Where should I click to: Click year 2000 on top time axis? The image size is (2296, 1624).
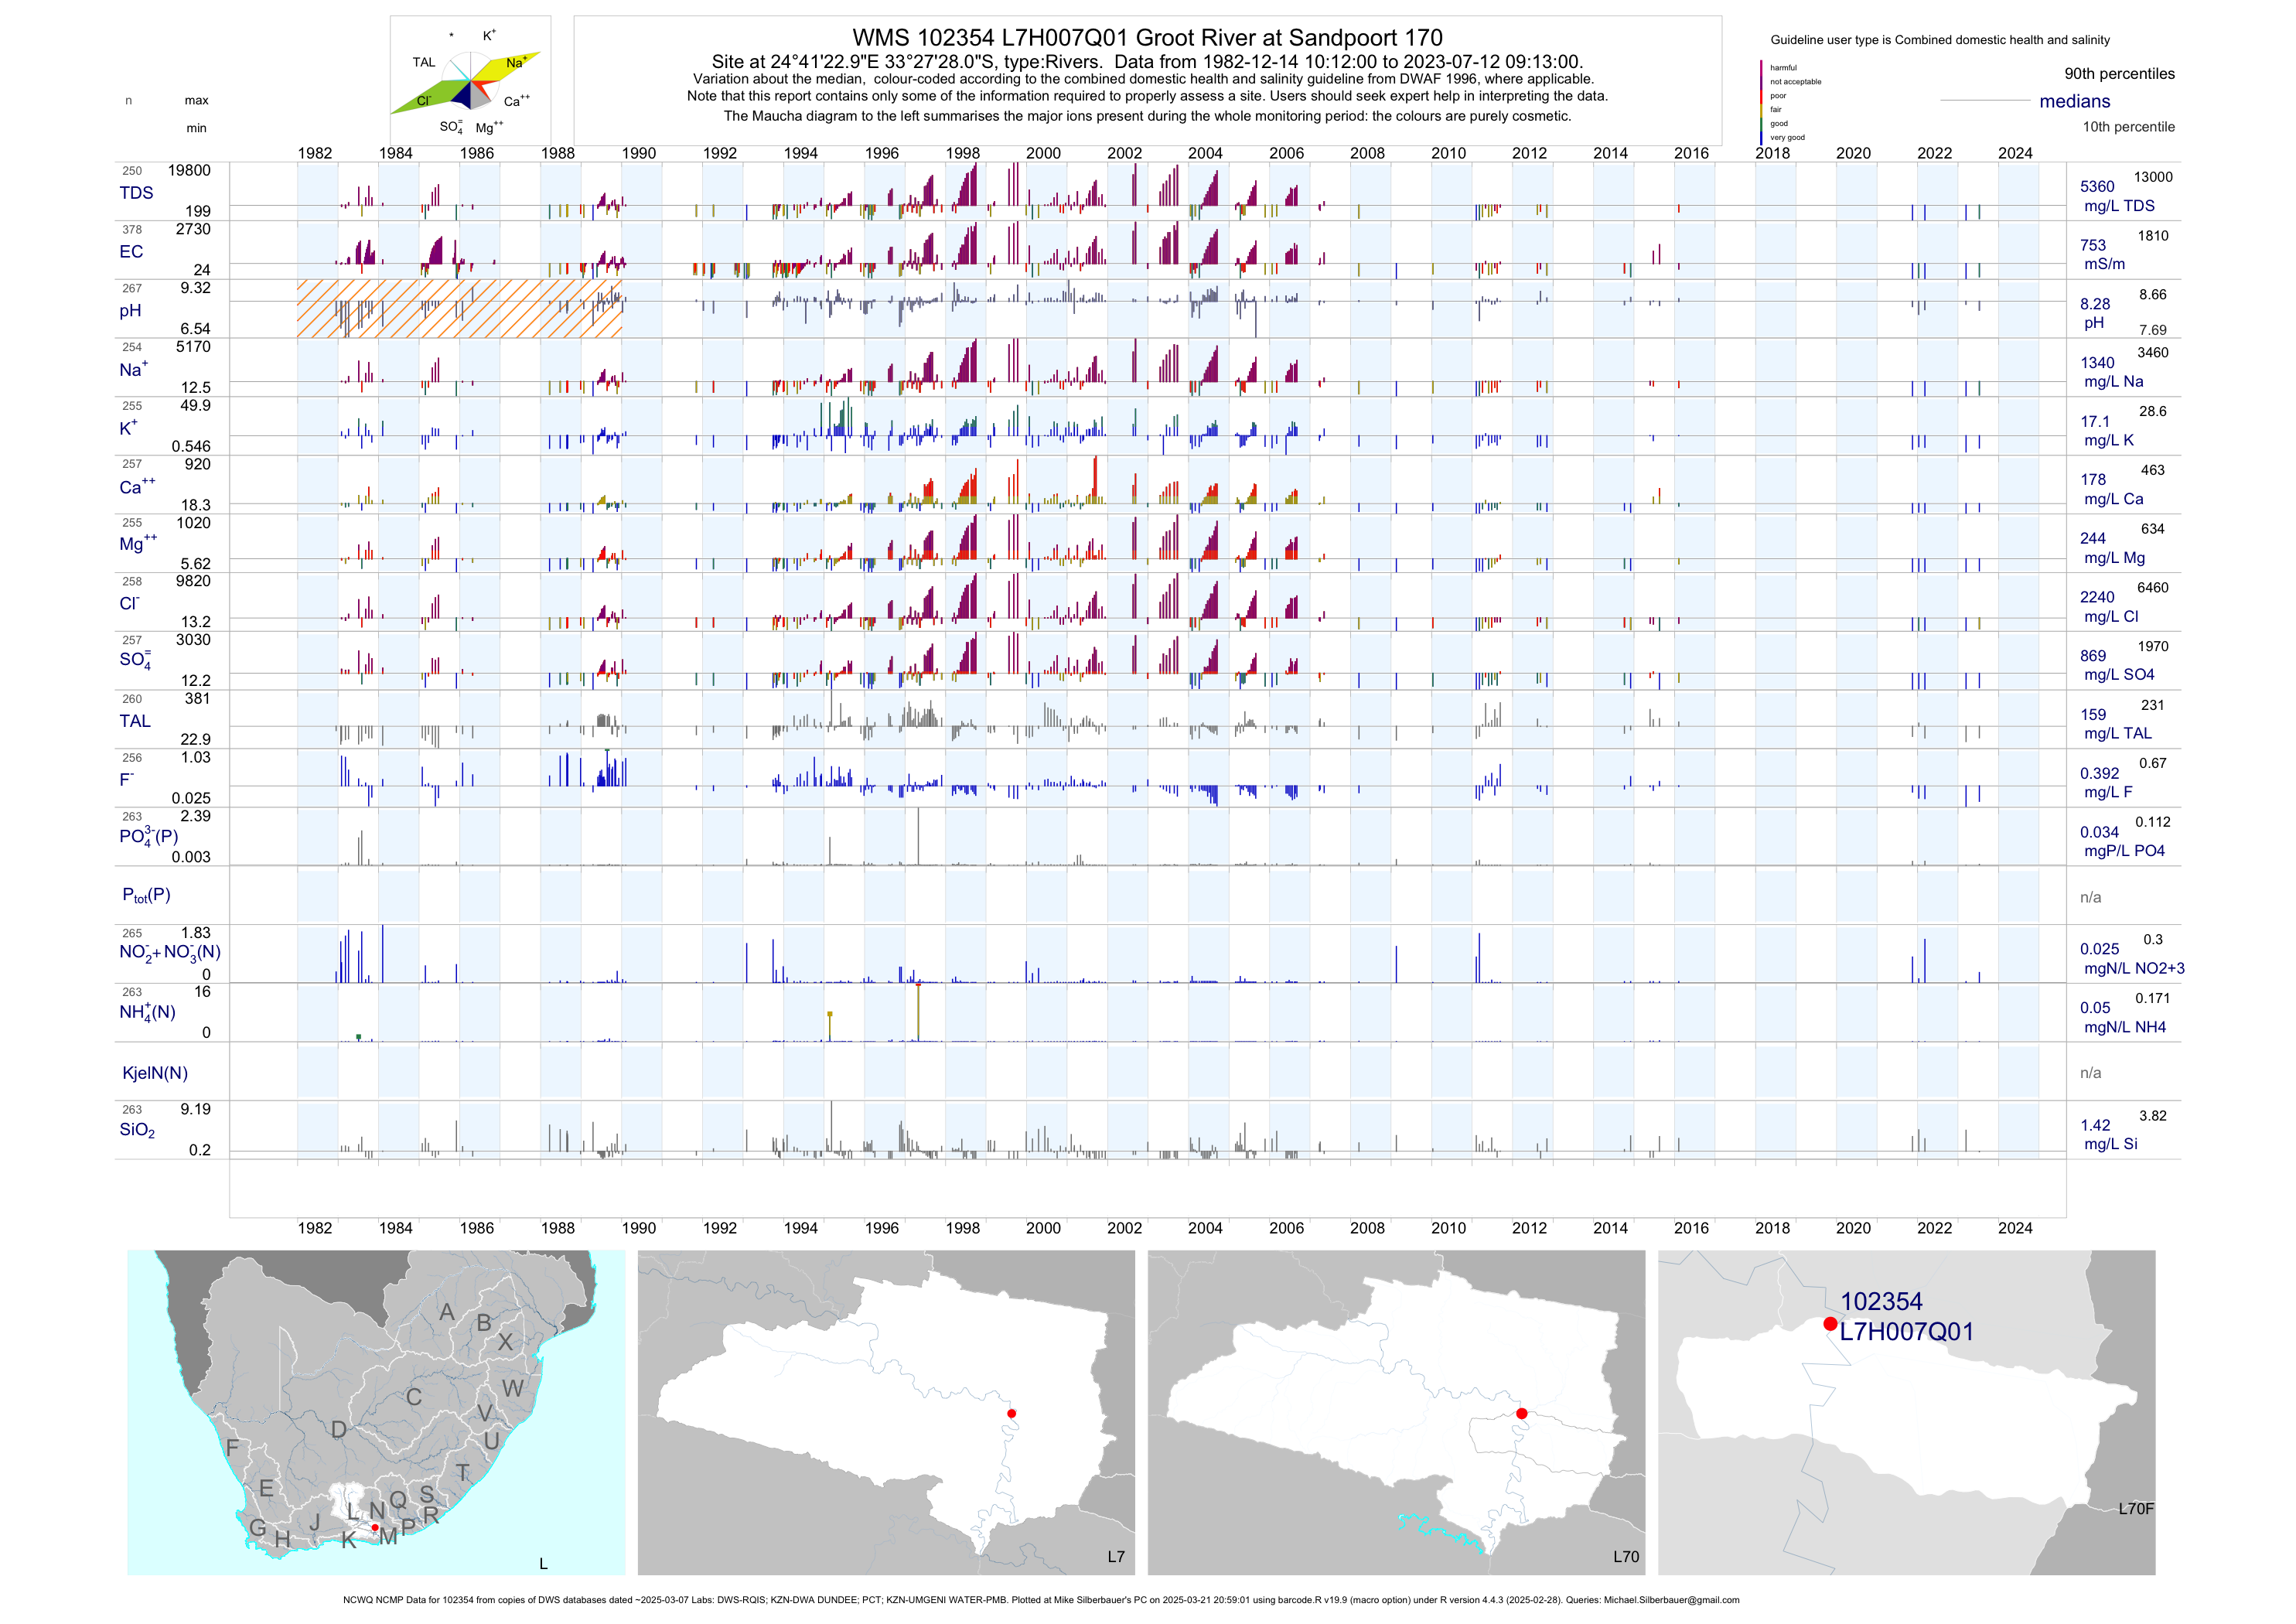coord(1043,153)
